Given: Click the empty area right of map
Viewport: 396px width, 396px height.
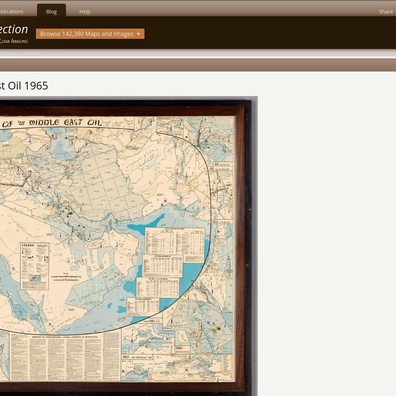Looking at the screenshot, I should pos(327,233).
